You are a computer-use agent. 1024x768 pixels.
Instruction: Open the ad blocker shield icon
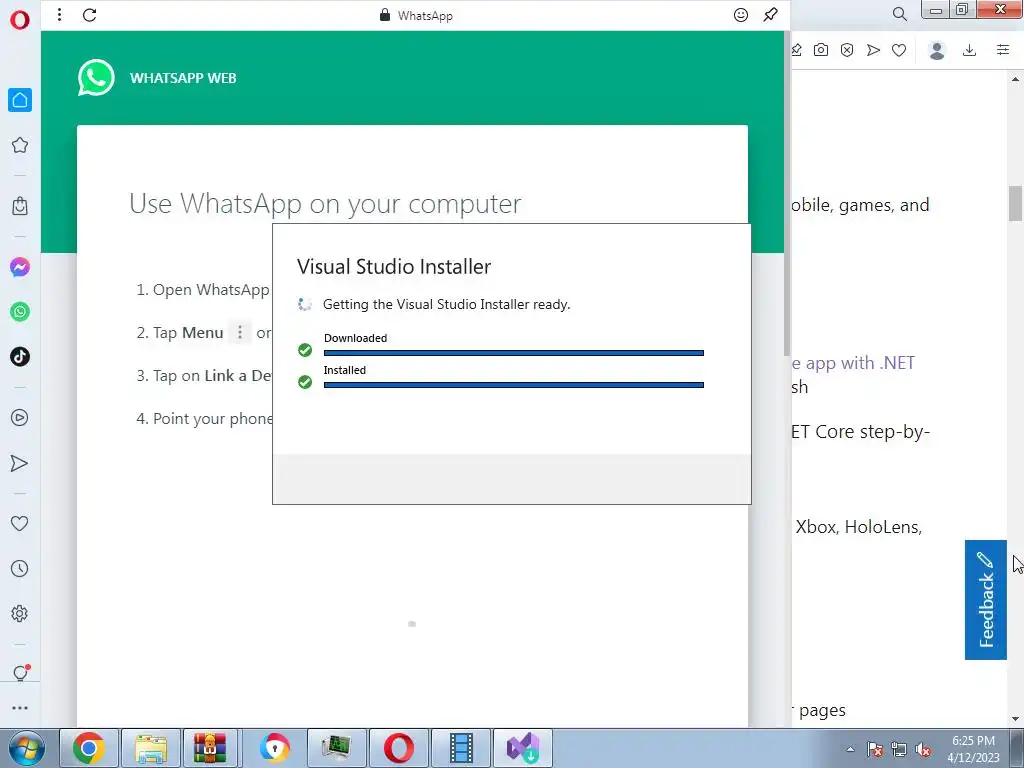coord(847,50)
